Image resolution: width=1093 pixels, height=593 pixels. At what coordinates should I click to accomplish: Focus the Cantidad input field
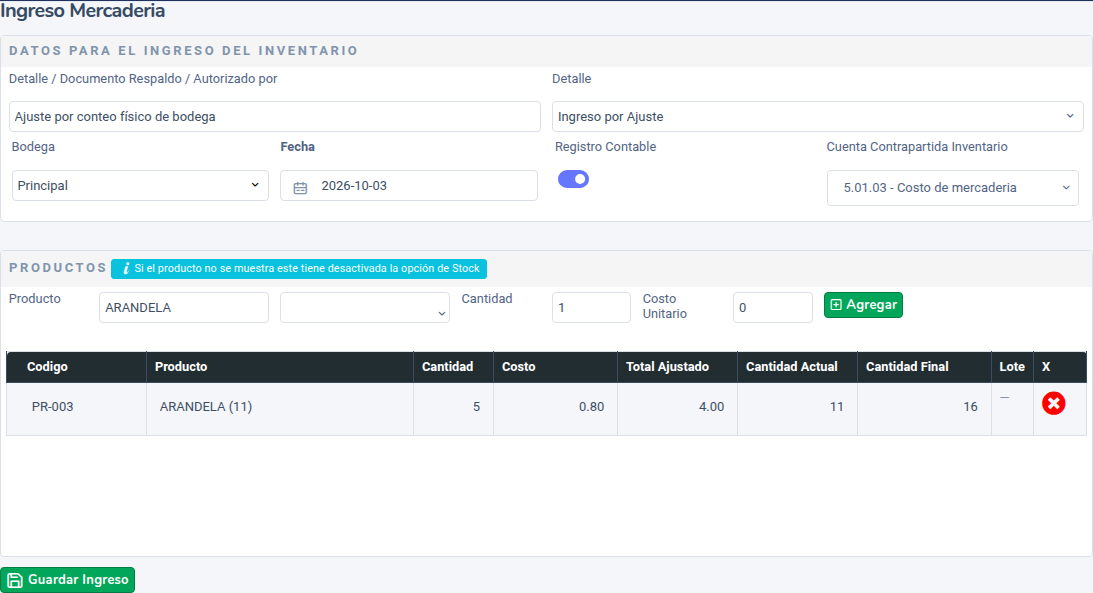[x=591, y=307]
